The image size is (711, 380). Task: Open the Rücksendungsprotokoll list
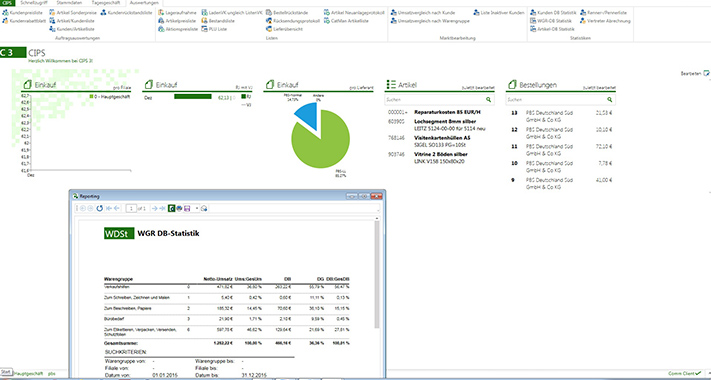293,21
